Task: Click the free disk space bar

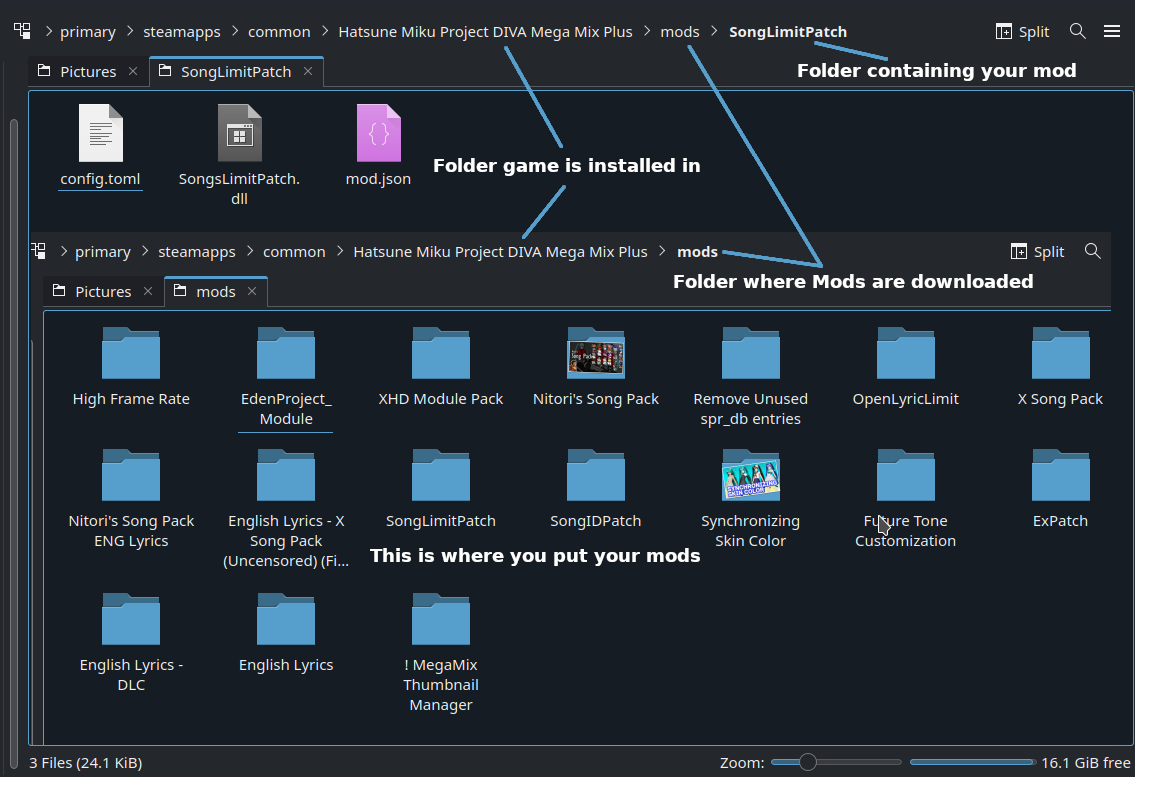Action: 972,762
